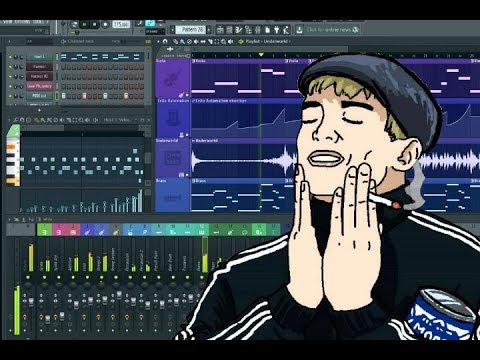Click the online news link
Image resolution: width=480 pixels, height=360 pixels.
pos(329,30)
